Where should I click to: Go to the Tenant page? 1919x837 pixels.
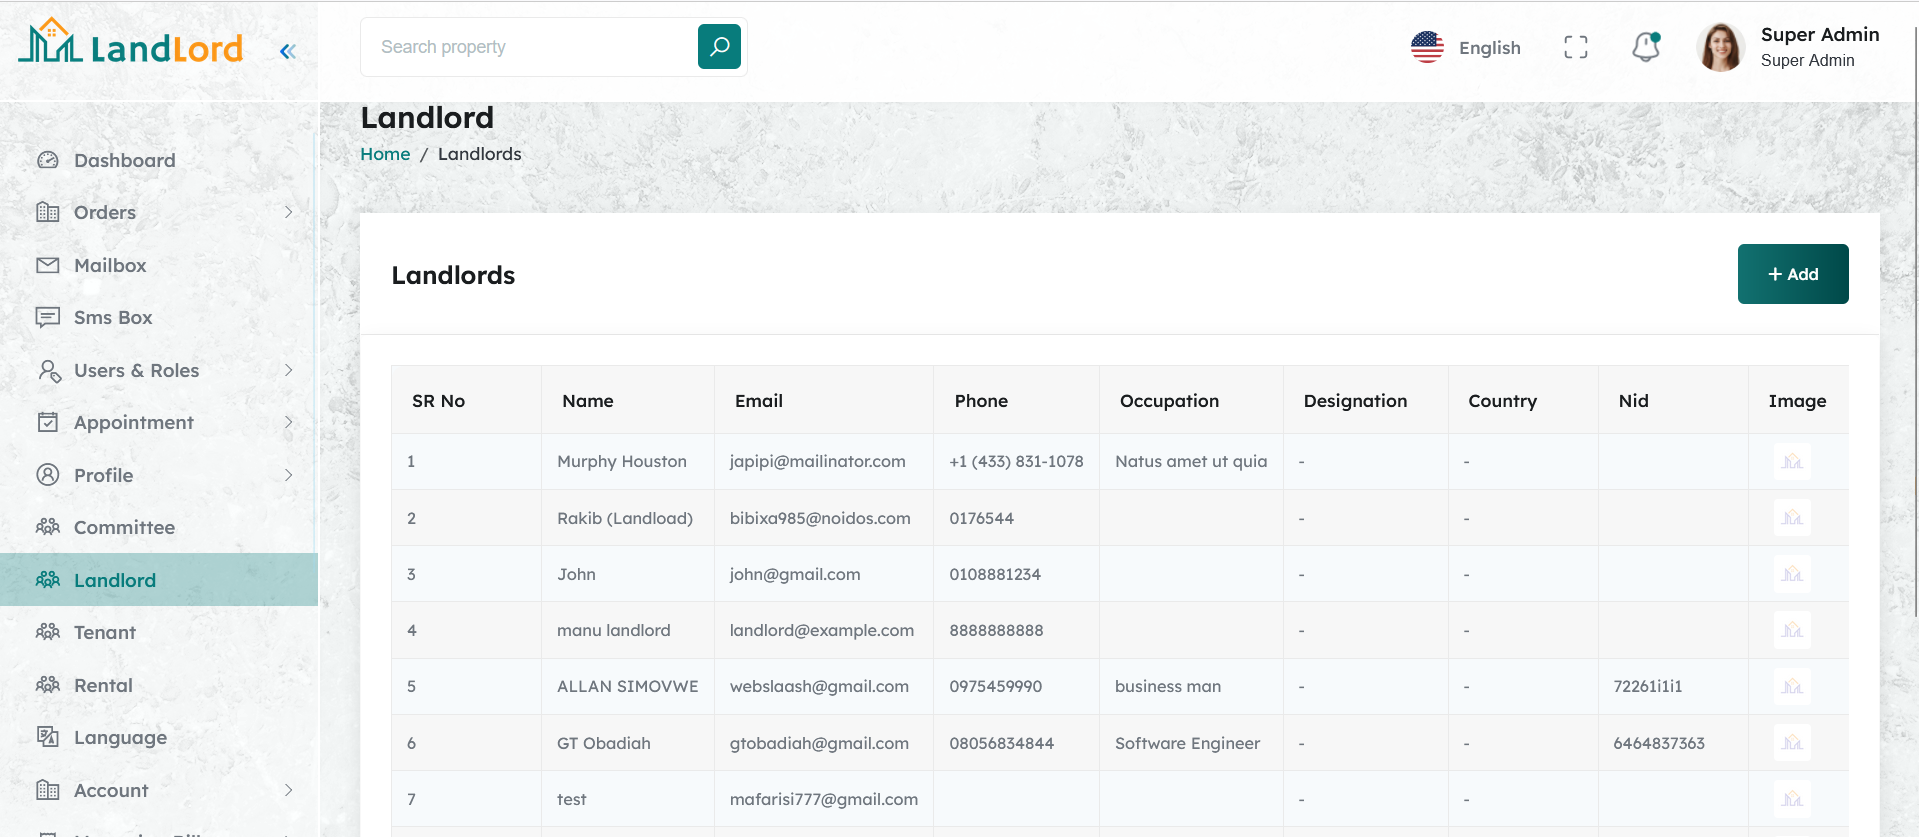(104, 632)
